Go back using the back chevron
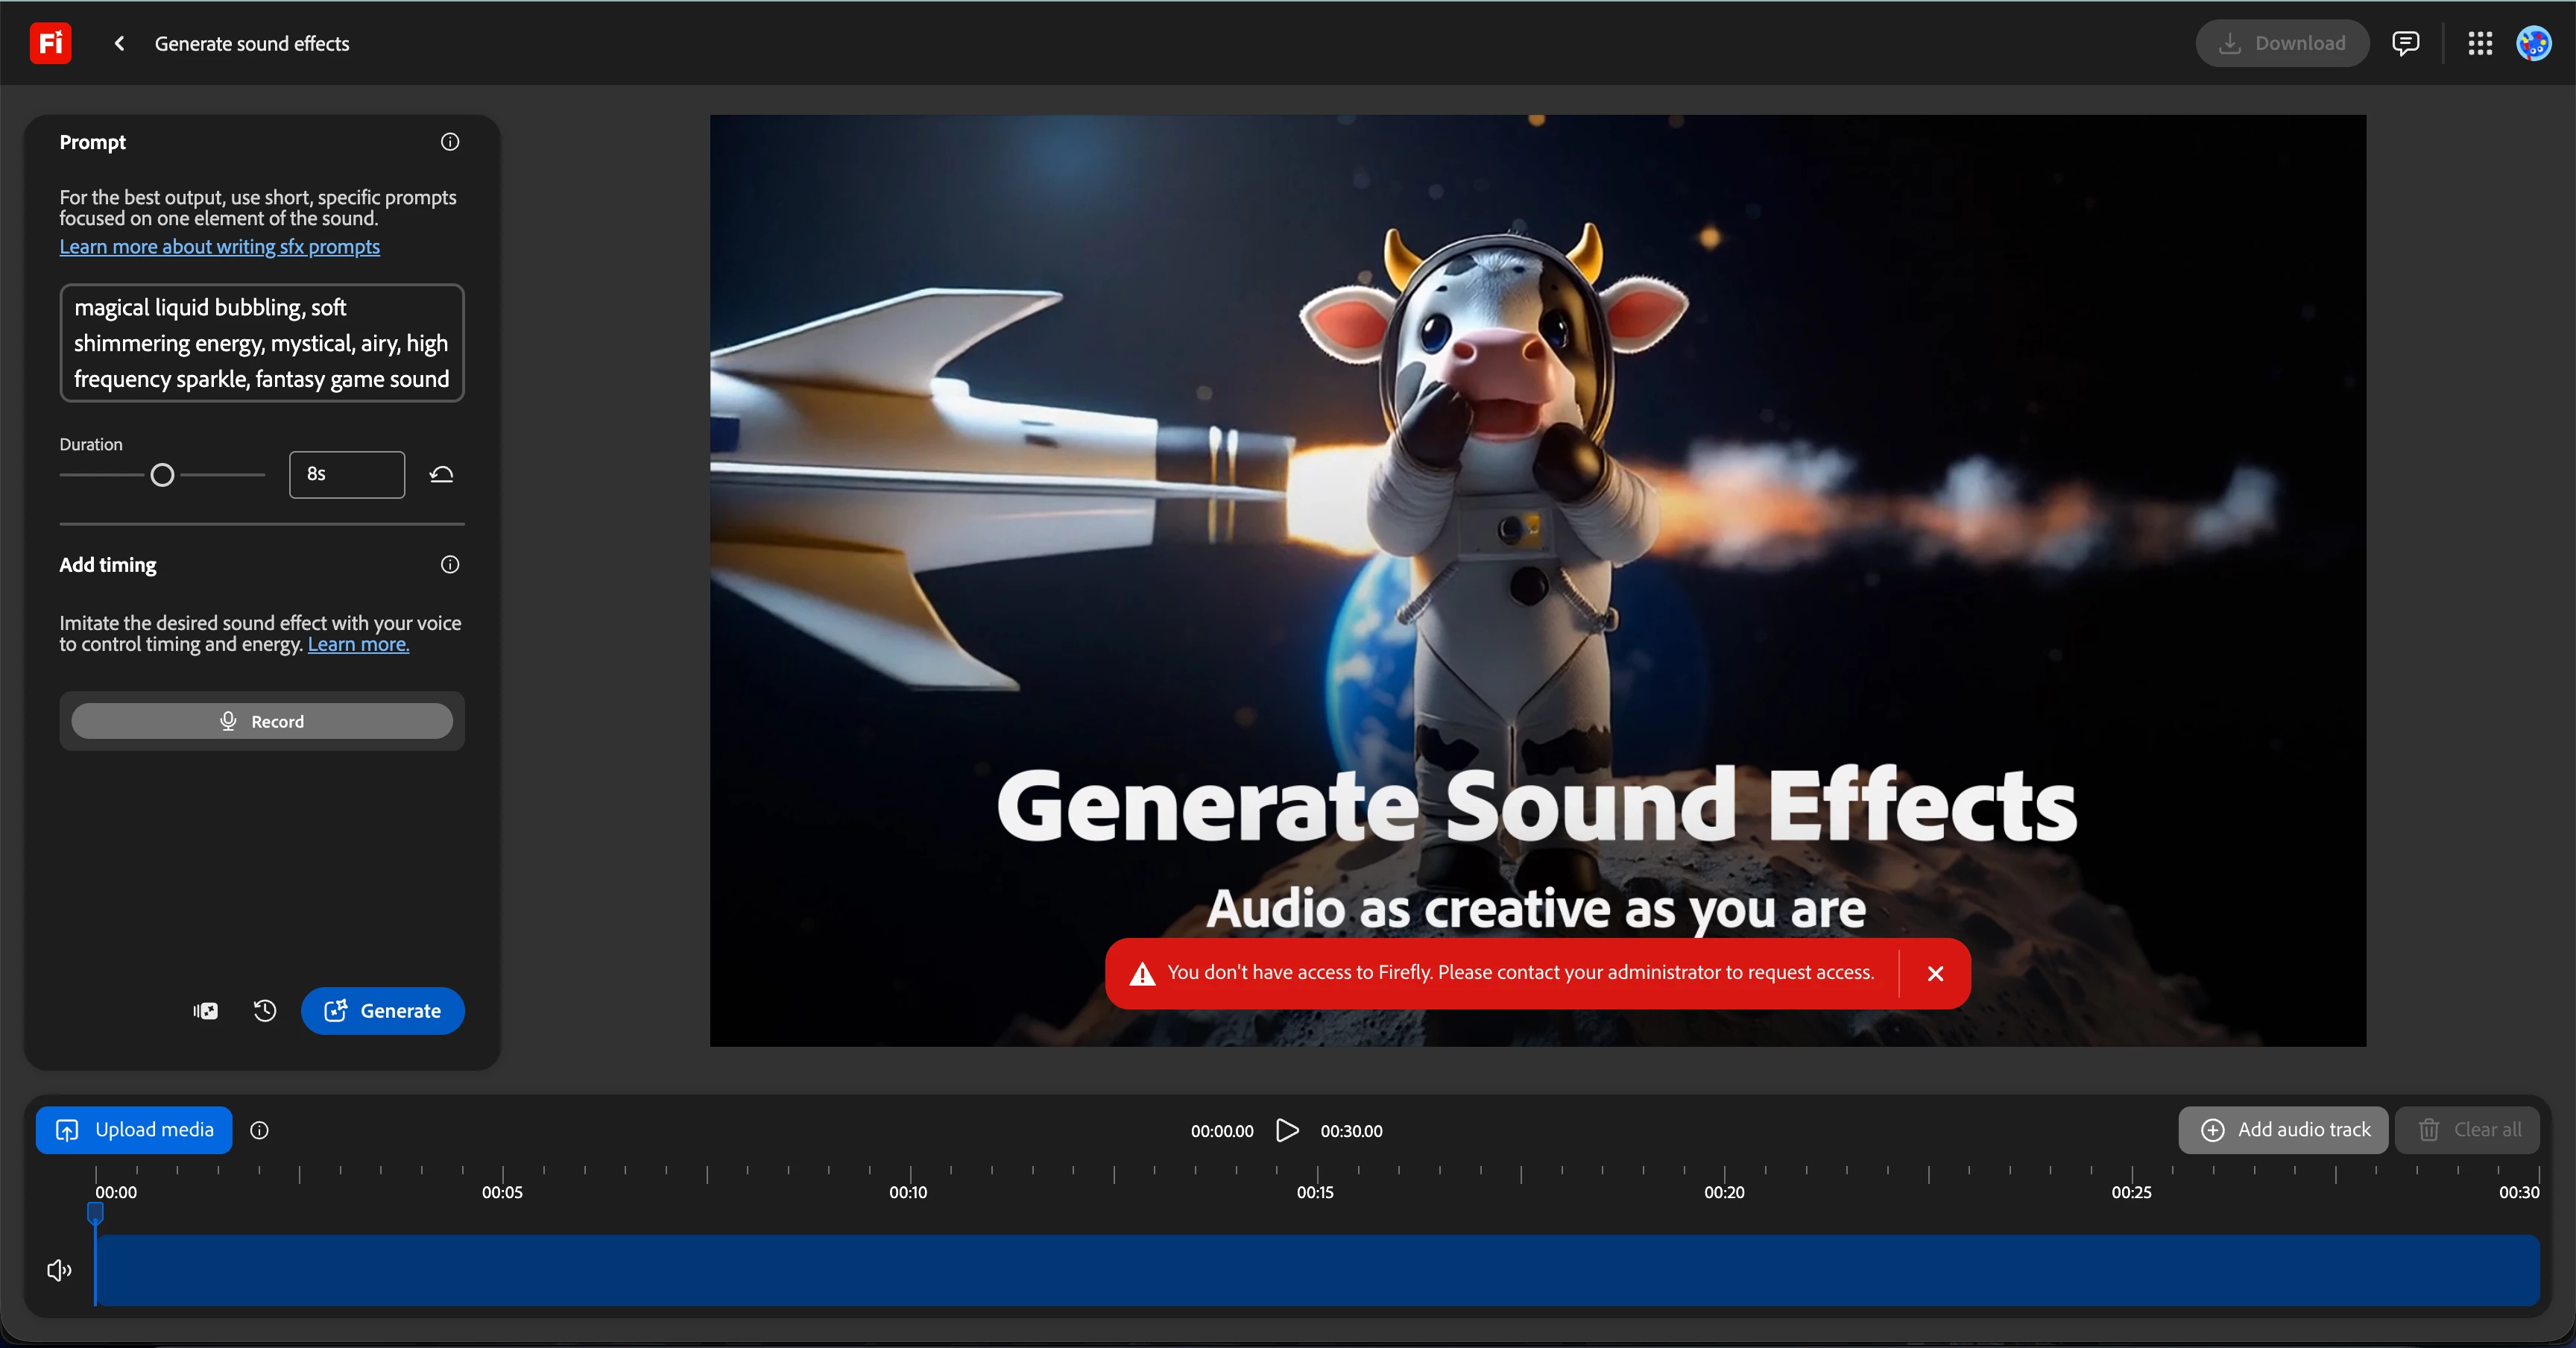 119,43
